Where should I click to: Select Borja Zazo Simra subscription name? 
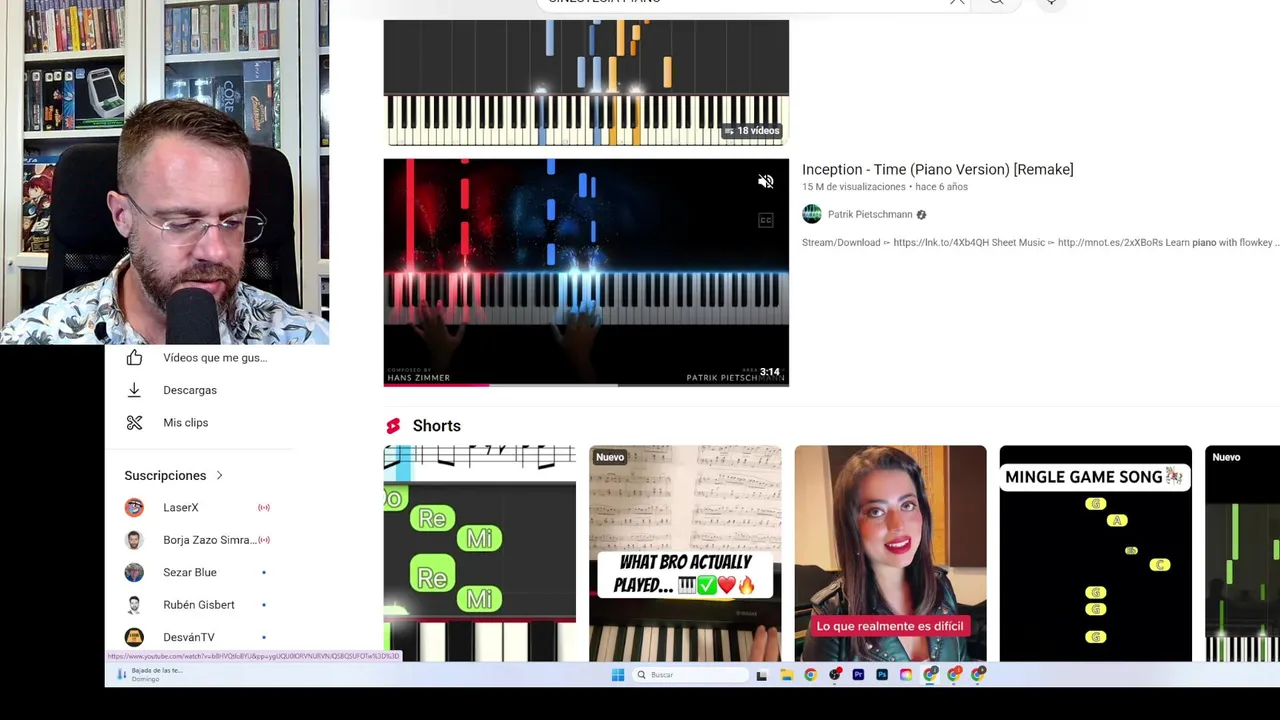pos(210,540)
